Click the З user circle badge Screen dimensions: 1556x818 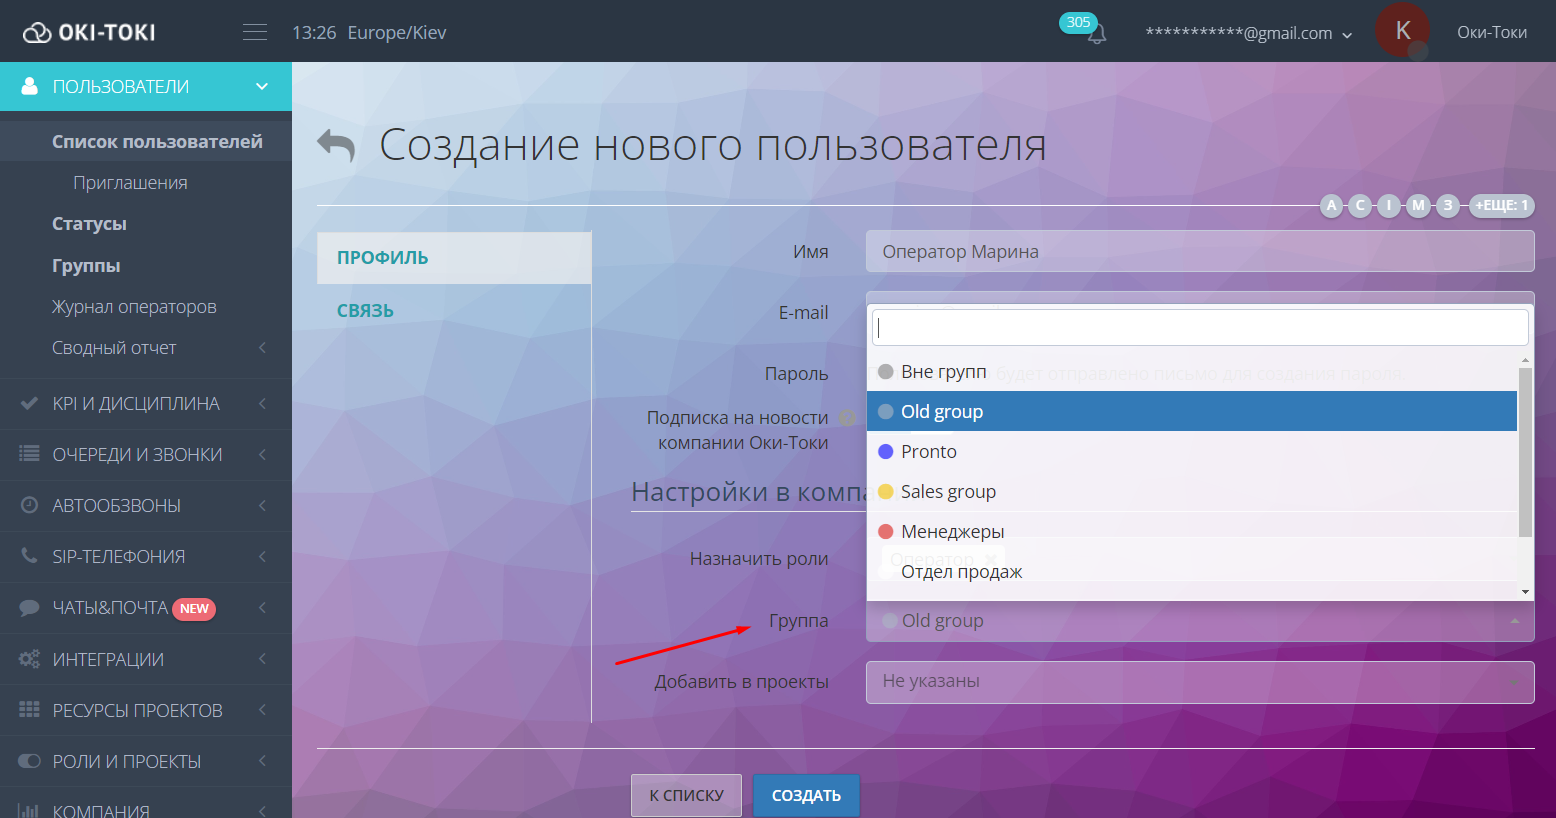coord(1447,205)
